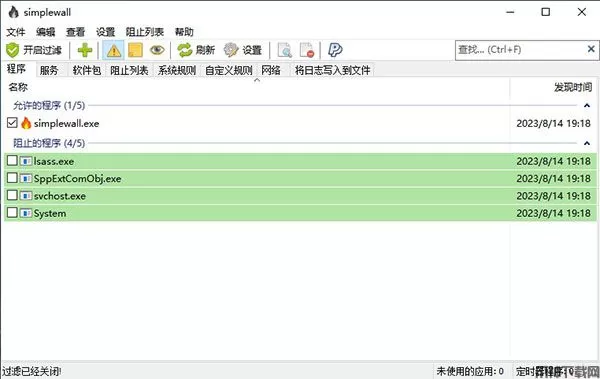The width and height of the screenshot is (600, 379).
Task: Open the 阻止列表 menu in the menu bar
Action: (145, 32)
